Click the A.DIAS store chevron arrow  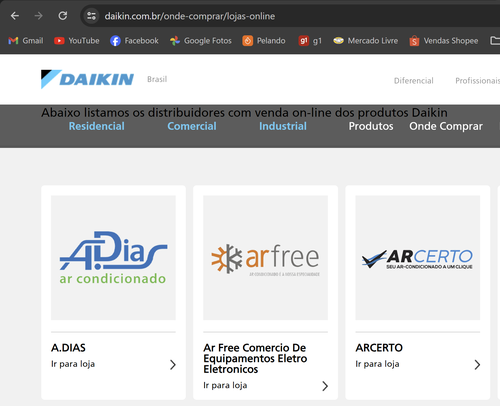click(173, 365)
